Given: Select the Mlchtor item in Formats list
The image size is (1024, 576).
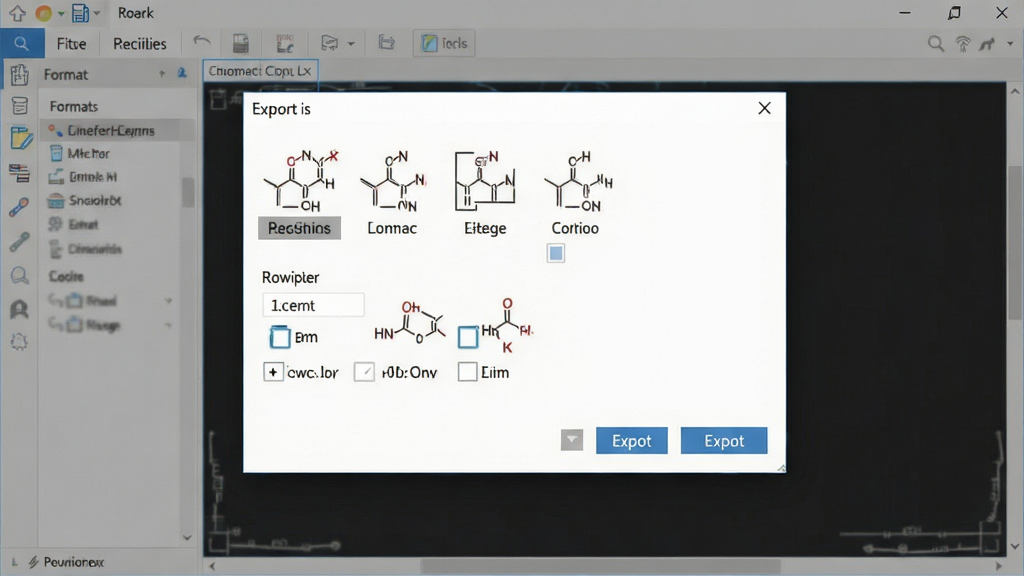Looking at the screenshot, I should pyautogui.click(x=89, y=153).
